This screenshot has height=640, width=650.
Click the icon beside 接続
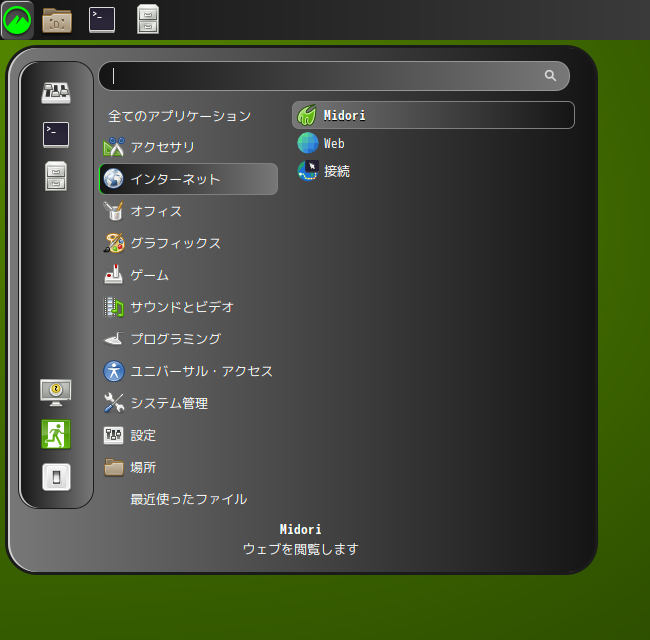click(x=308, y=171)
